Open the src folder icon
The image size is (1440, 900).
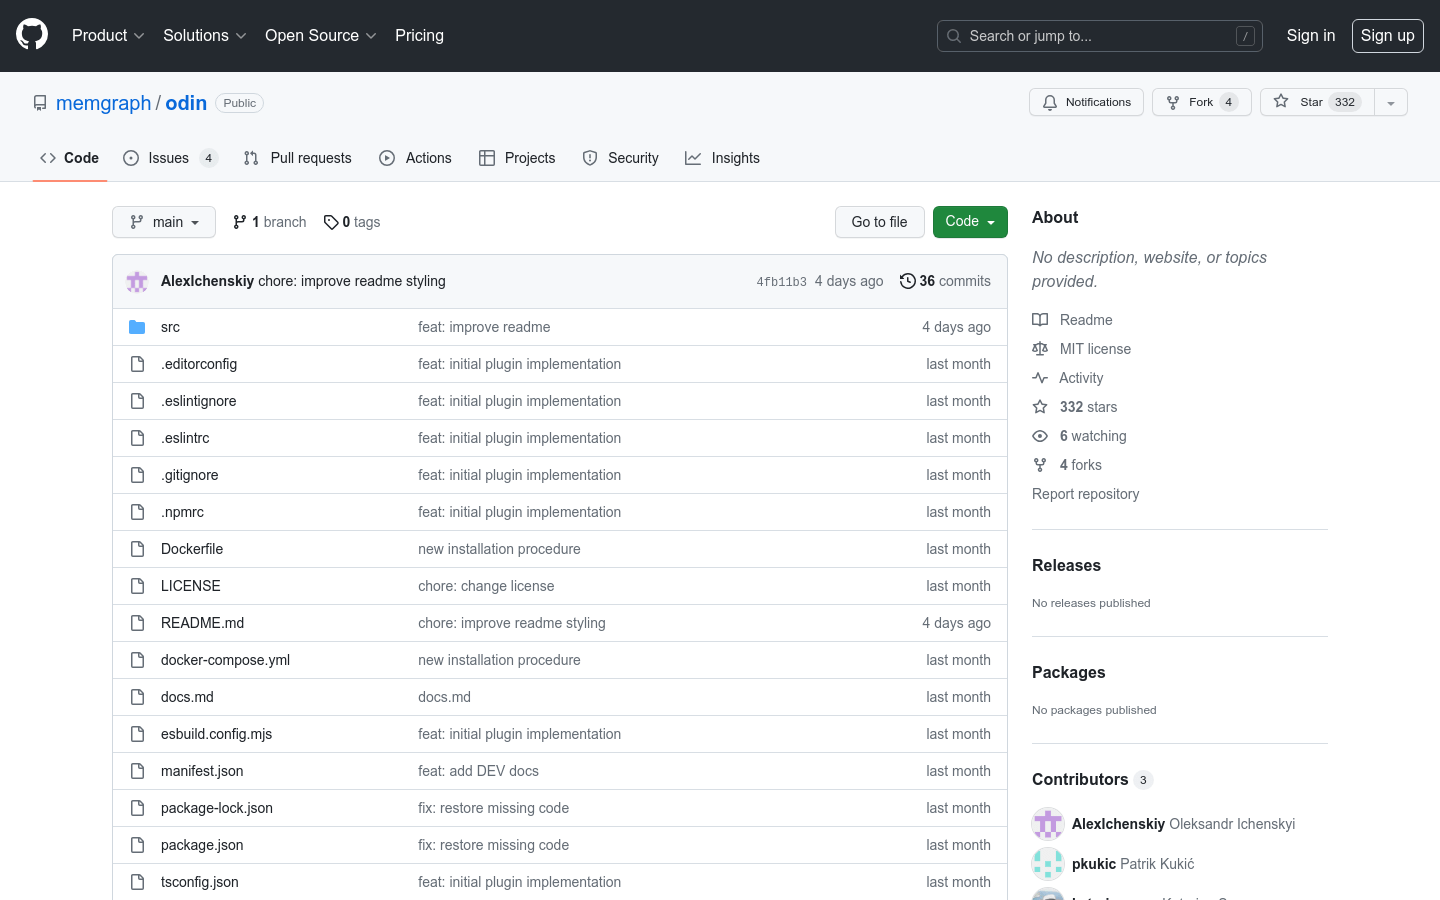pyautogui.click(x=137, y=327)
